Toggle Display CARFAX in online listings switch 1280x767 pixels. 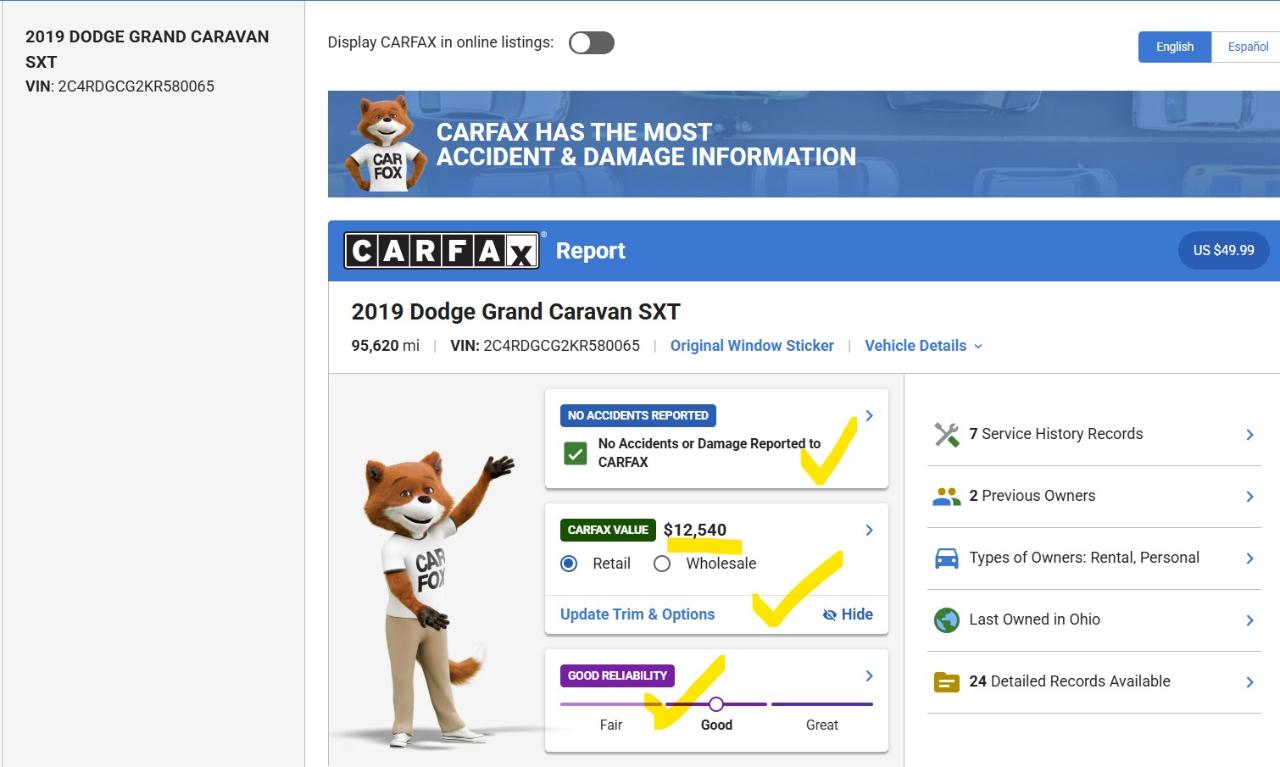[591, 43]
